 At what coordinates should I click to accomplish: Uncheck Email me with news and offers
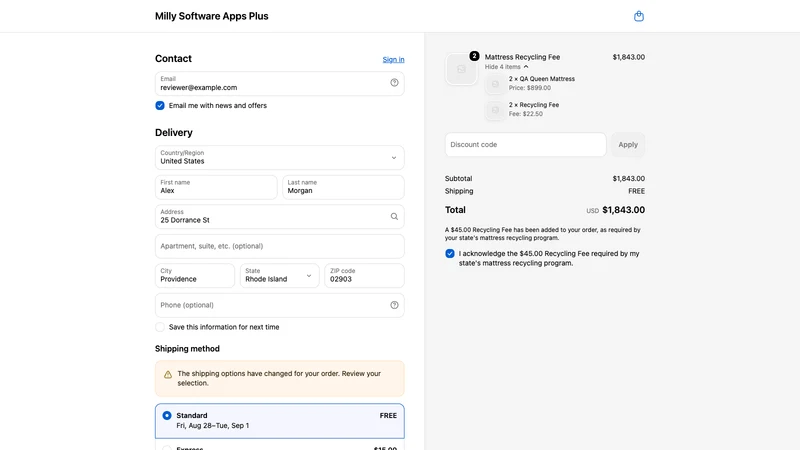160,106
